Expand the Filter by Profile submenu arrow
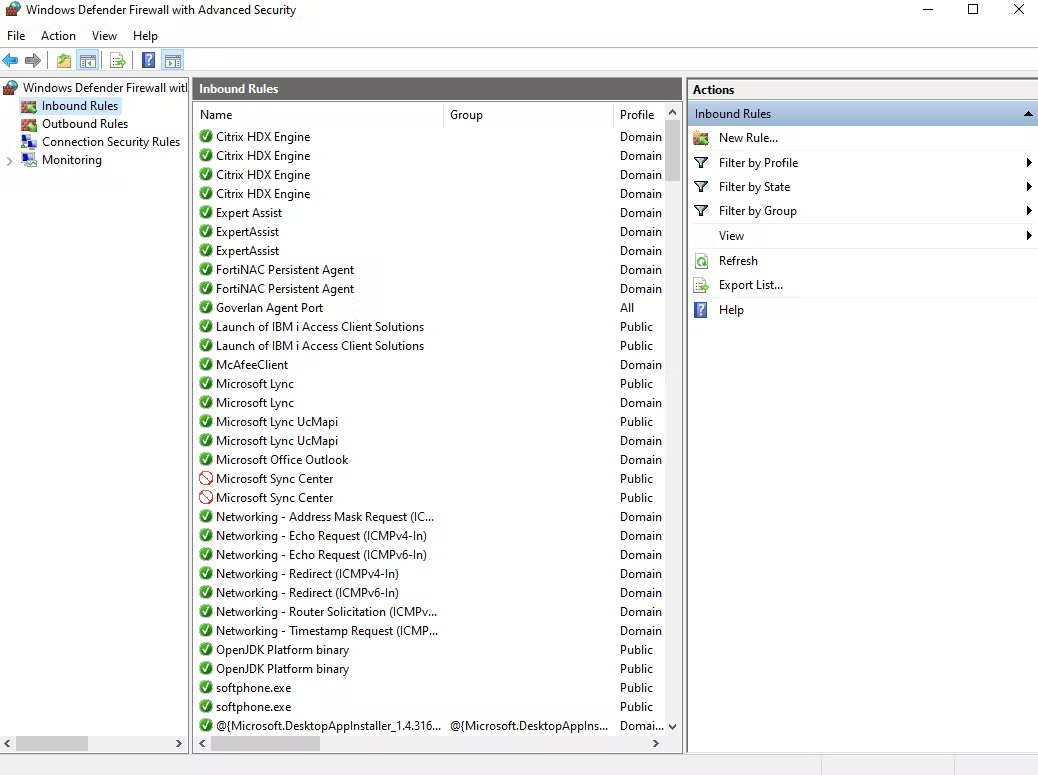This screenshot has width=1038, height=775. pyautogui.click(x=1029, y=162)
